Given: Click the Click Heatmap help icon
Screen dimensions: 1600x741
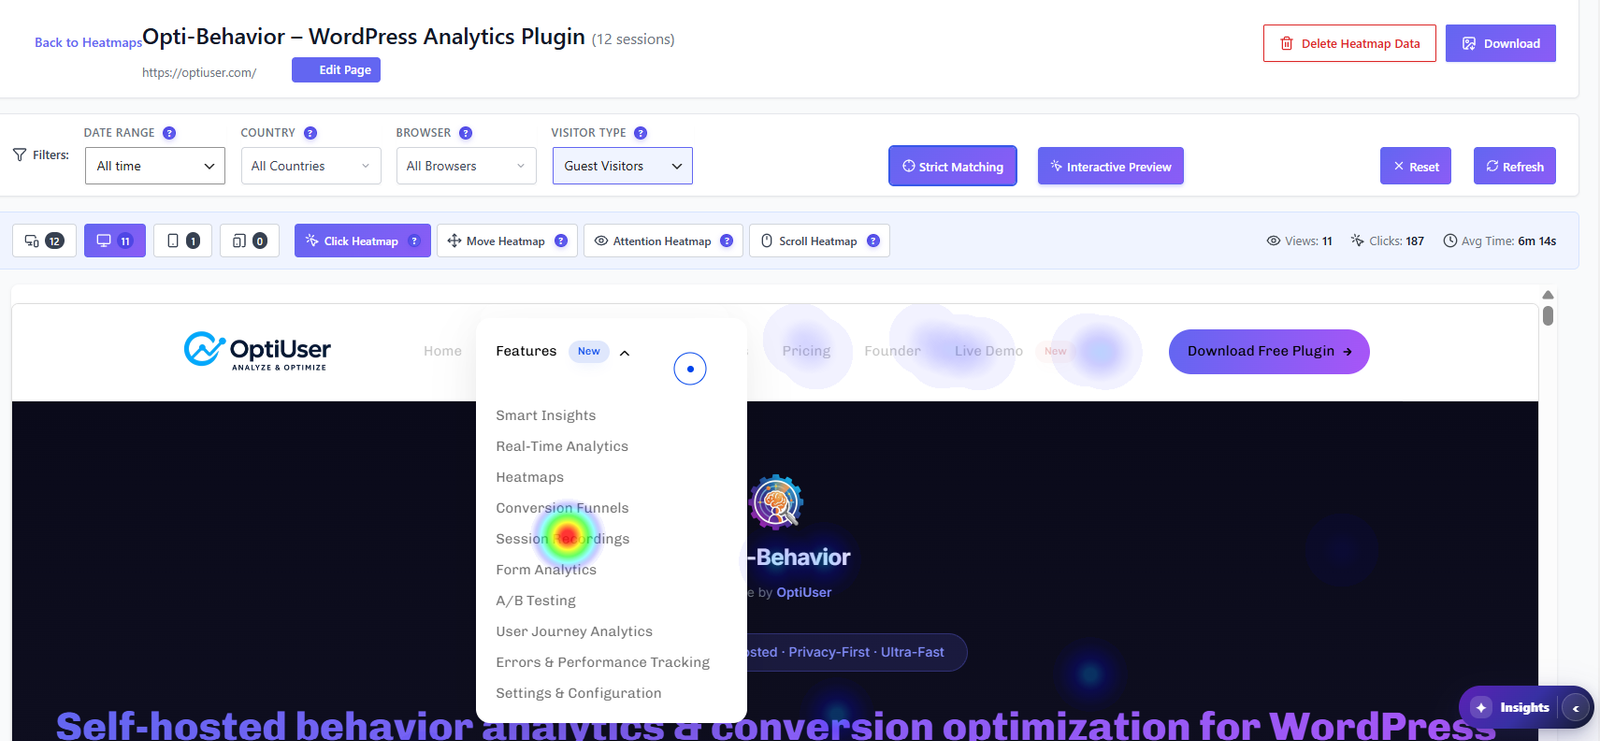Looking at the screenshot, I should pyautogui.click(x=414, y=241).
